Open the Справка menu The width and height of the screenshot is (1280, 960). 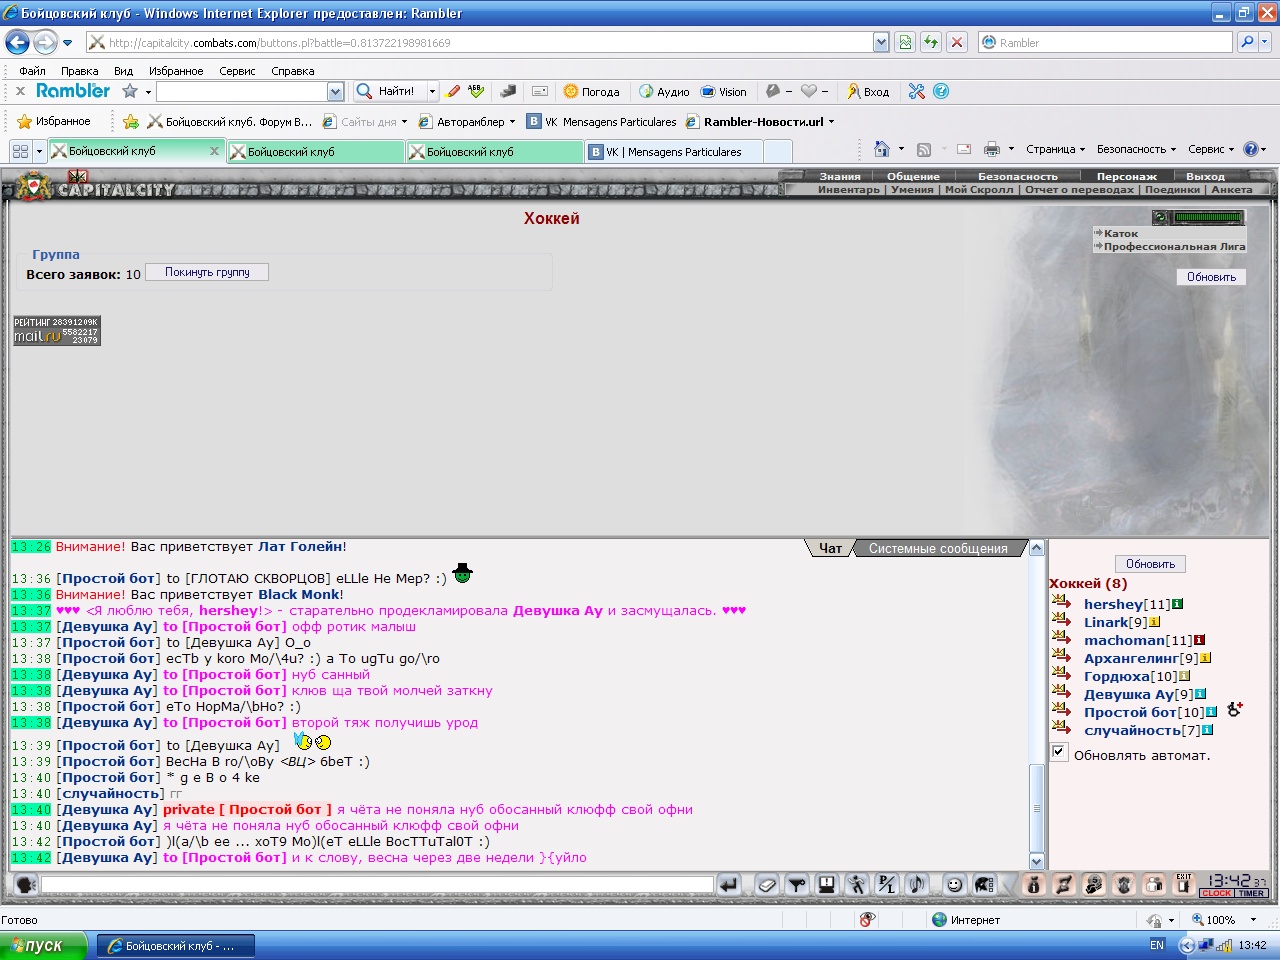click(293, 71)
